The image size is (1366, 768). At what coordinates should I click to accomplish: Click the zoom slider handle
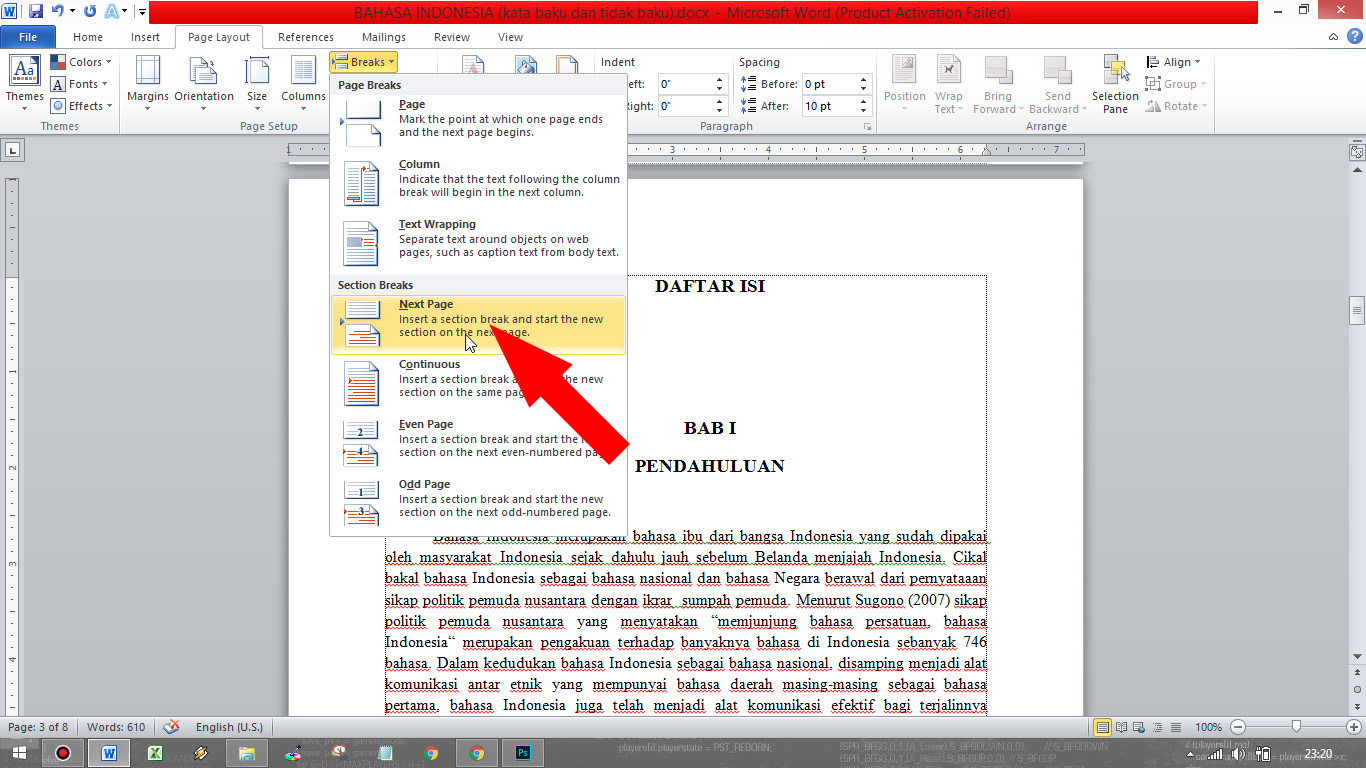(1296, 727)
